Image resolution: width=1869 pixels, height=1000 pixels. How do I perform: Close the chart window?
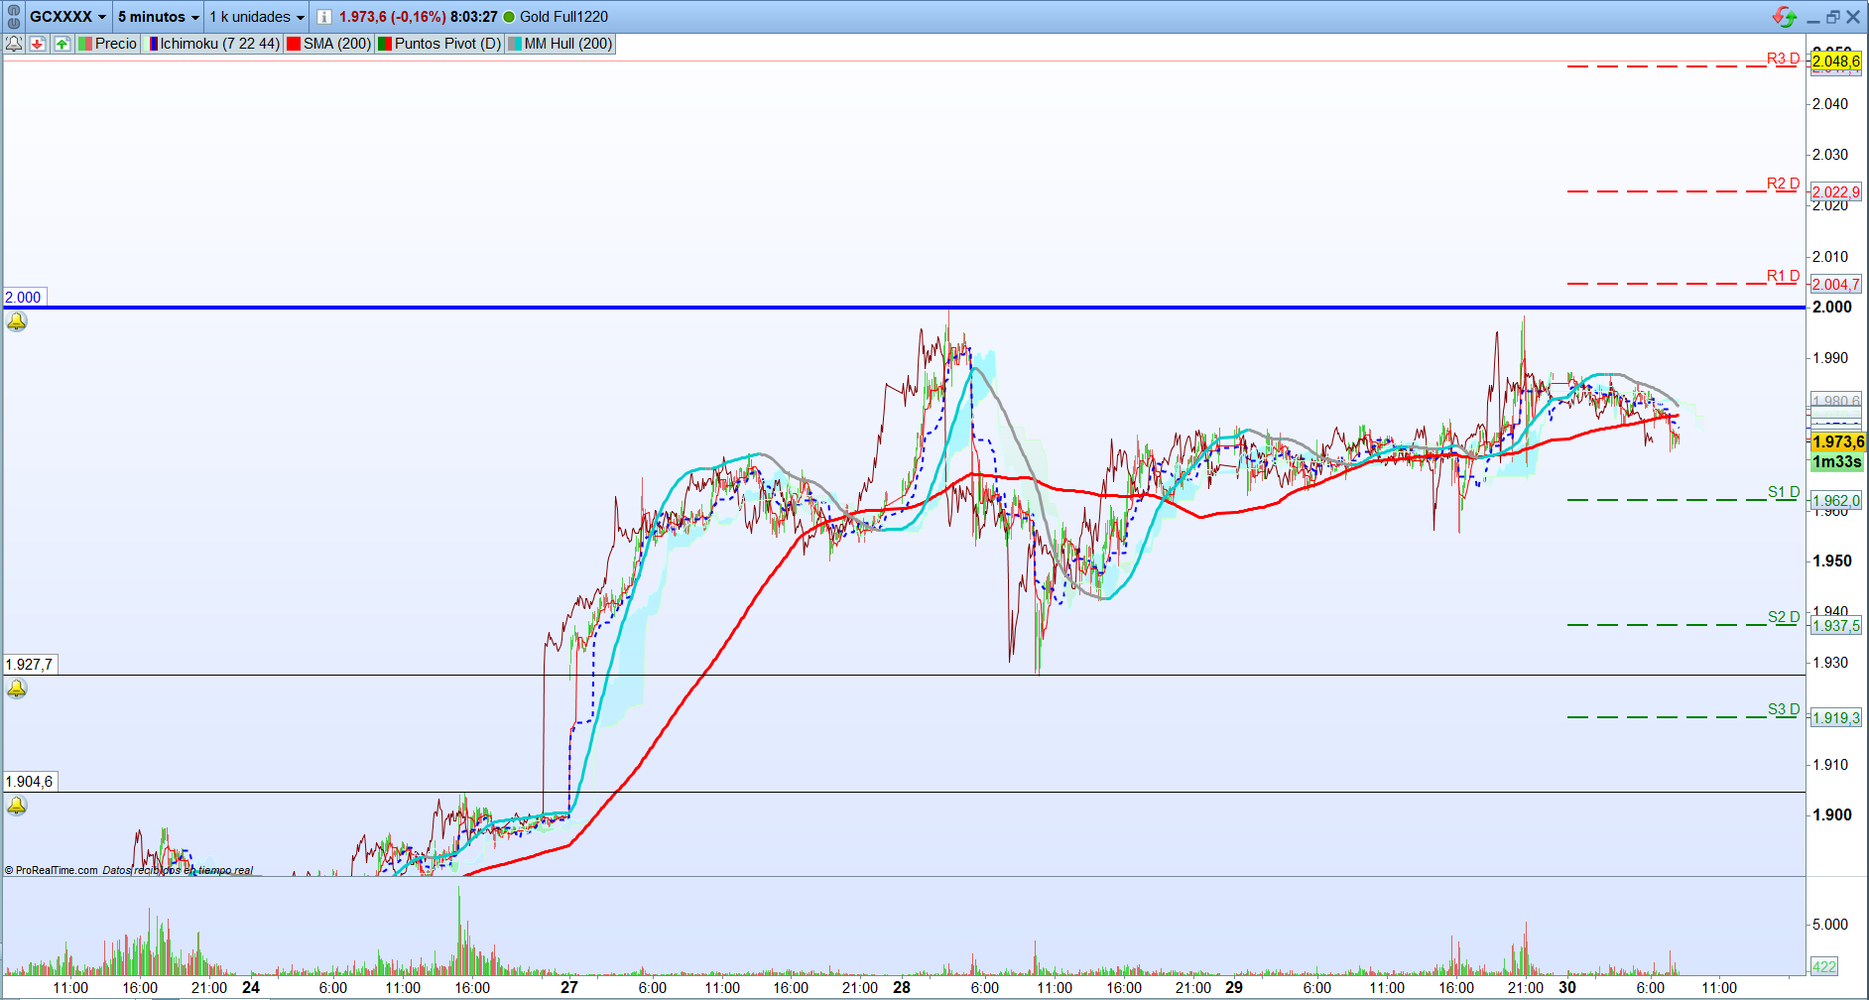tap(1853, 17)
